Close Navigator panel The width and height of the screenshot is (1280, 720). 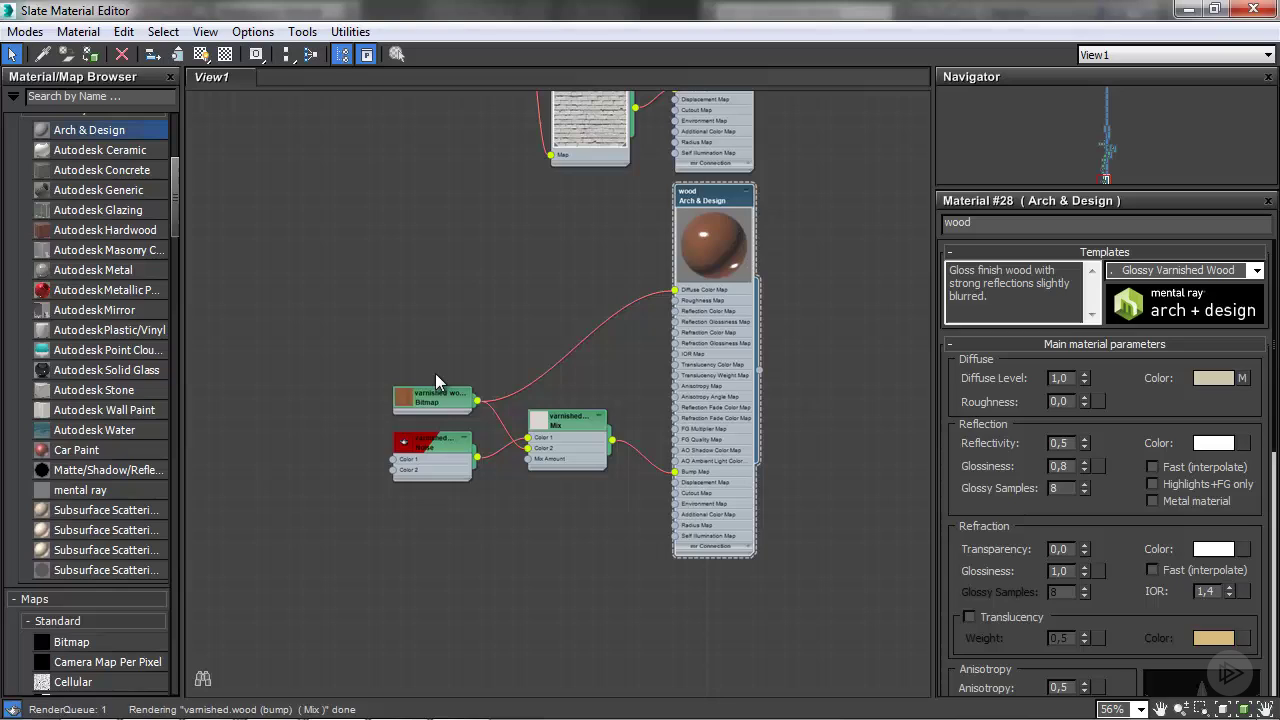click(x=1269, y=77)
